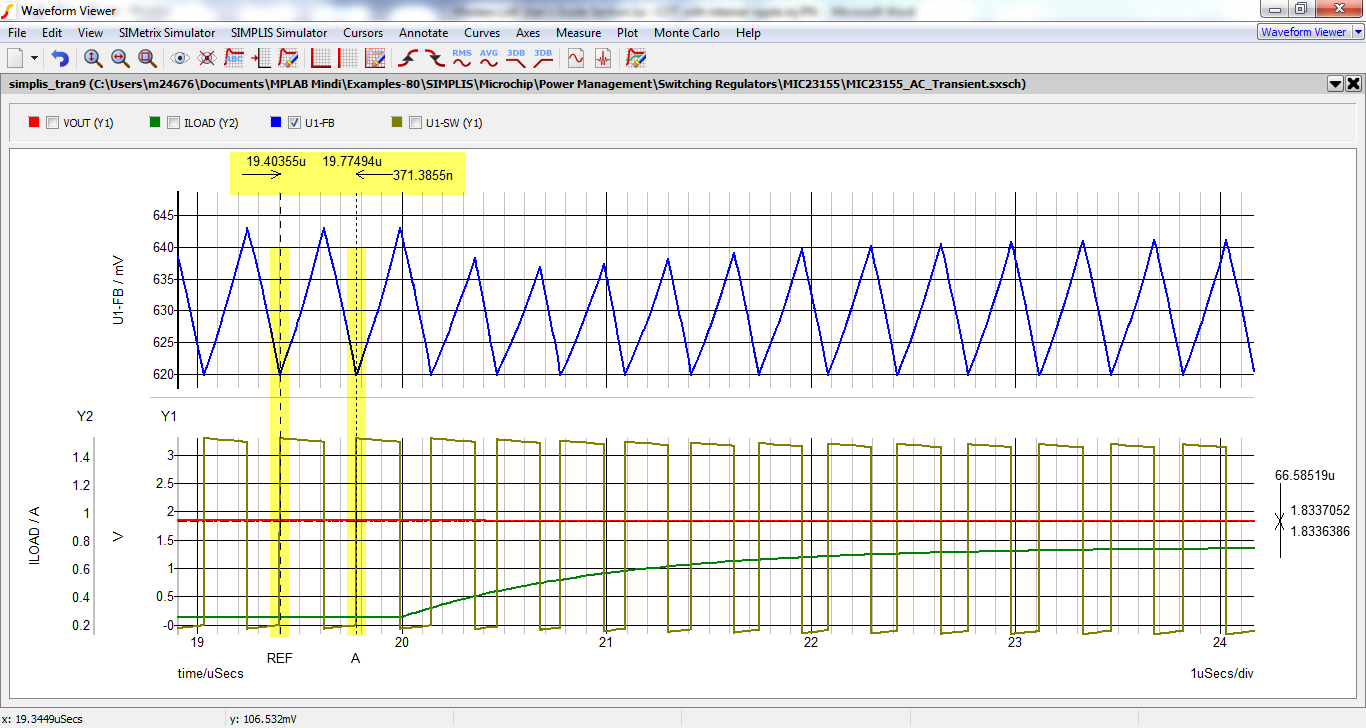Screen dimensions: 1366x728
Task: Click the AVG measurement icon
Action: point(489,58)
